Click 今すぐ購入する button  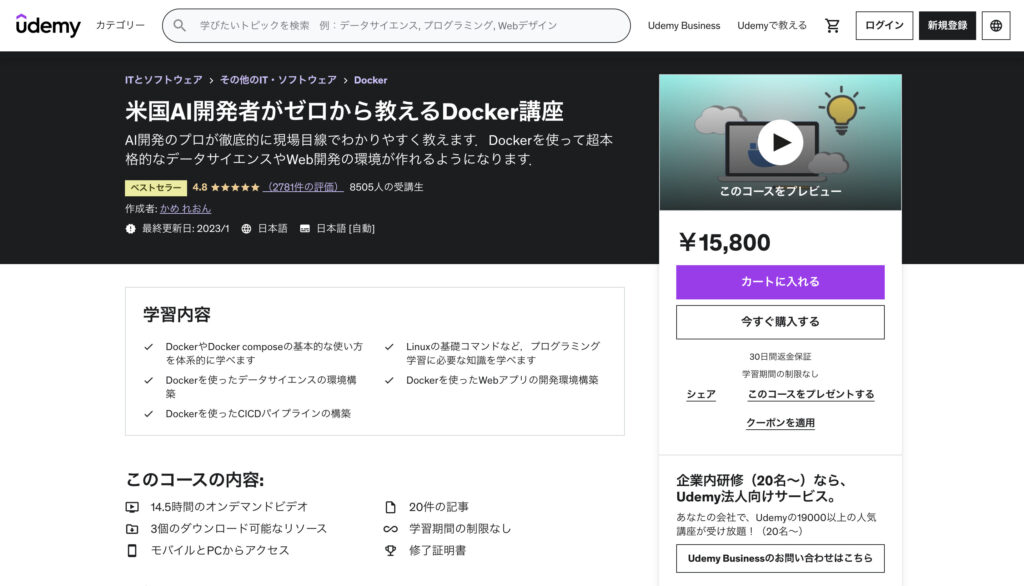(780, 321)
